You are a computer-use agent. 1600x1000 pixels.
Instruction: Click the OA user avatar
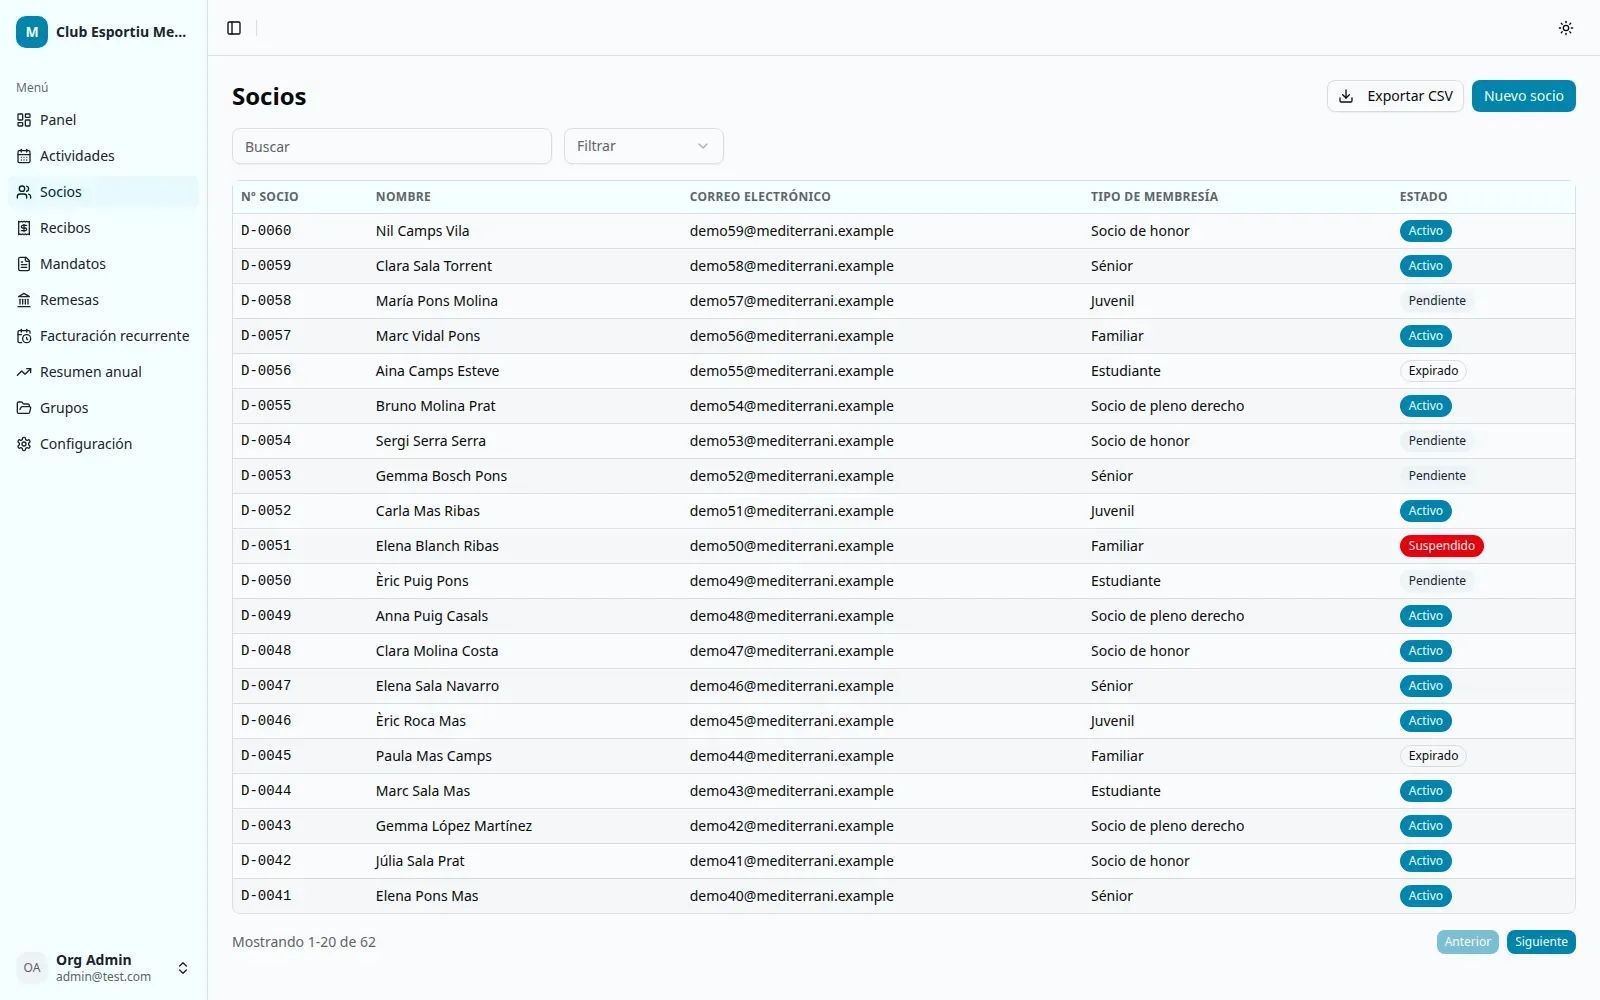click(x=32, y=968)
